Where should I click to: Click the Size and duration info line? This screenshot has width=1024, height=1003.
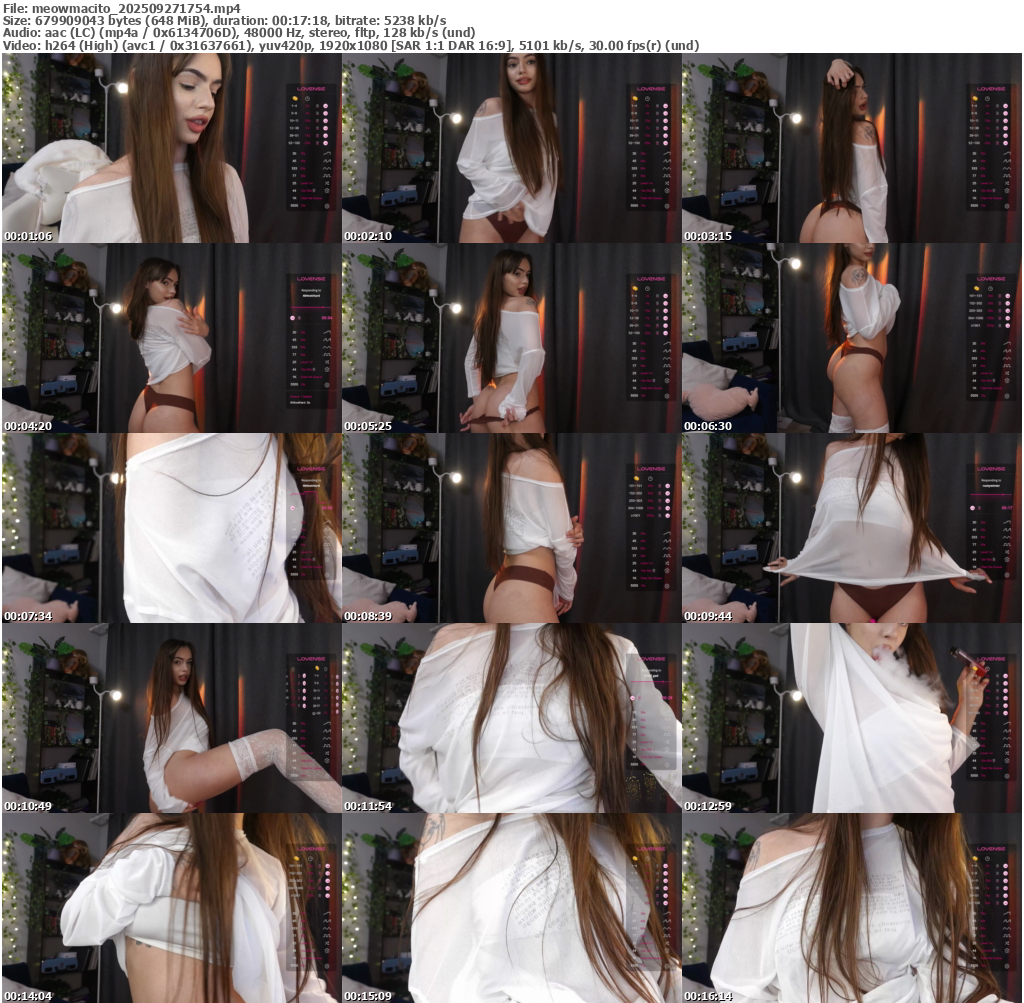coord(225,20)
